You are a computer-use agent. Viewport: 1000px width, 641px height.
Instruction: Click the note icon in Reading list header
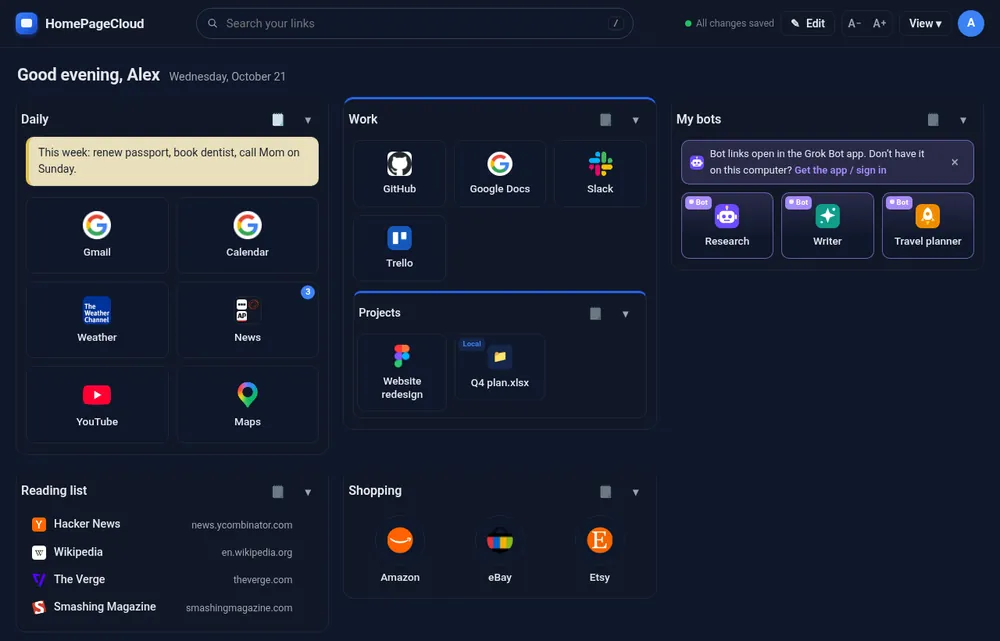(278, 491)
